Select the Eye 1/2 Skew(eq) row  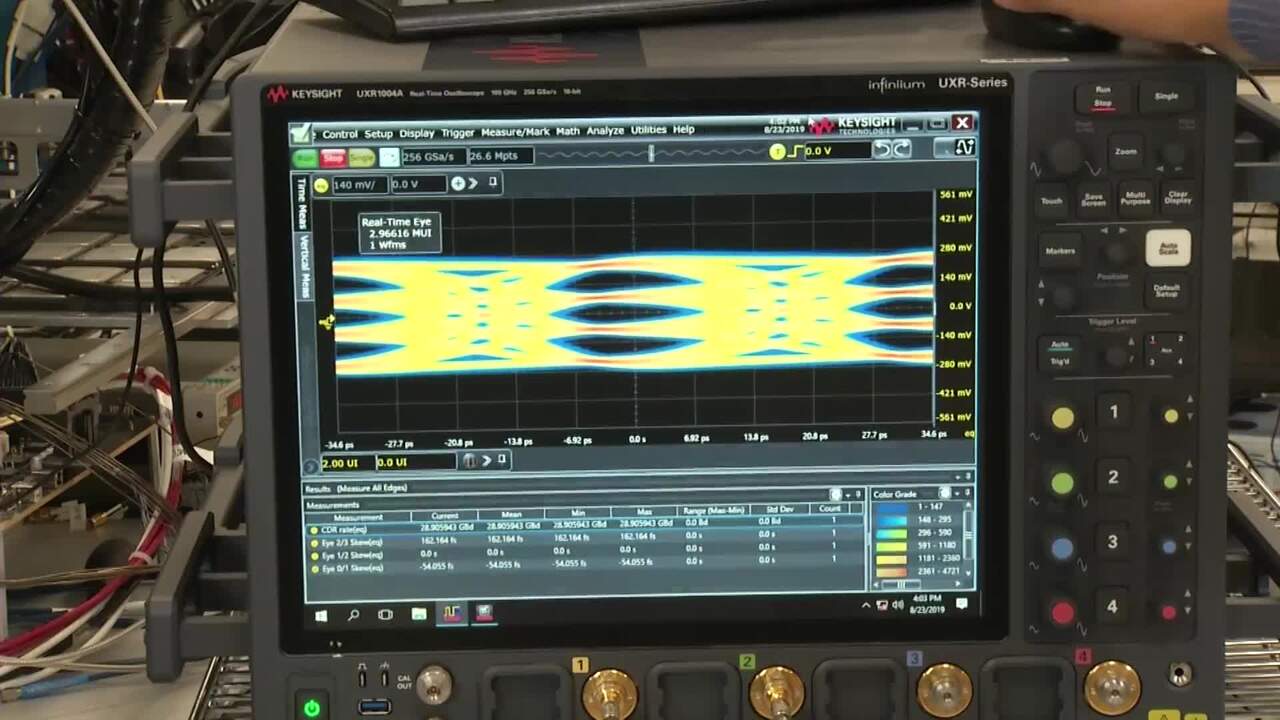coord(585,552)
